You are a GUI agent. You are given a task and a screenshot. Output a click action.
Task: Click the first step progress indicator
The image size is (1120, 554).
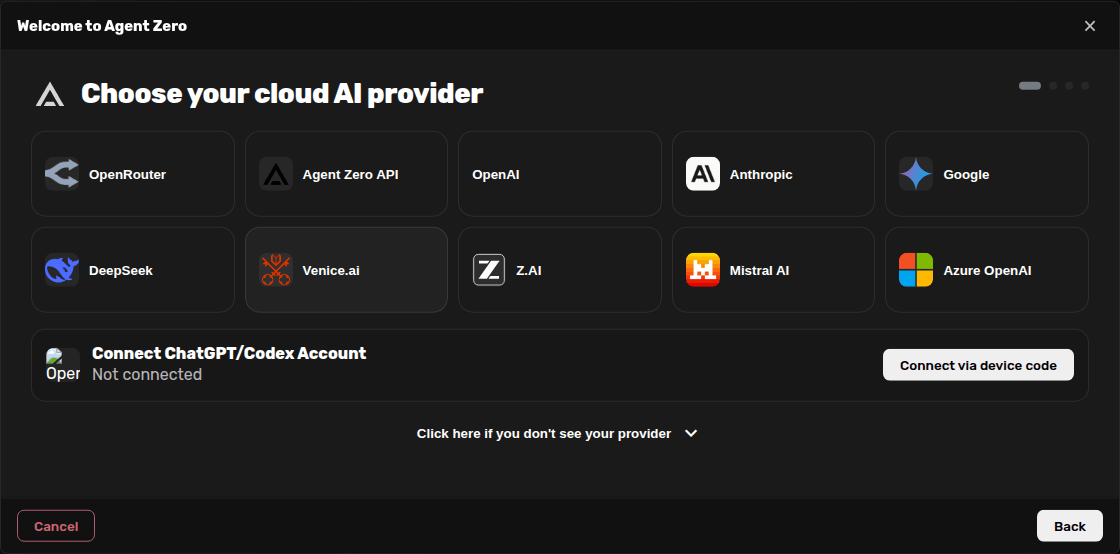(x=1029, y=86)
